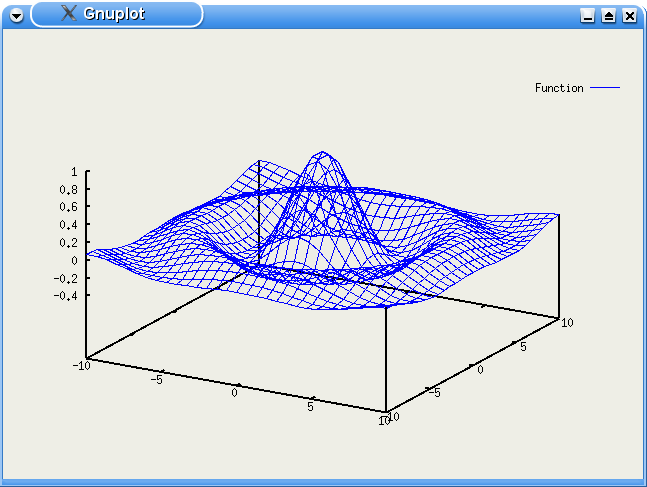Click the z-axis tick label 0.4

coord(68,225)
